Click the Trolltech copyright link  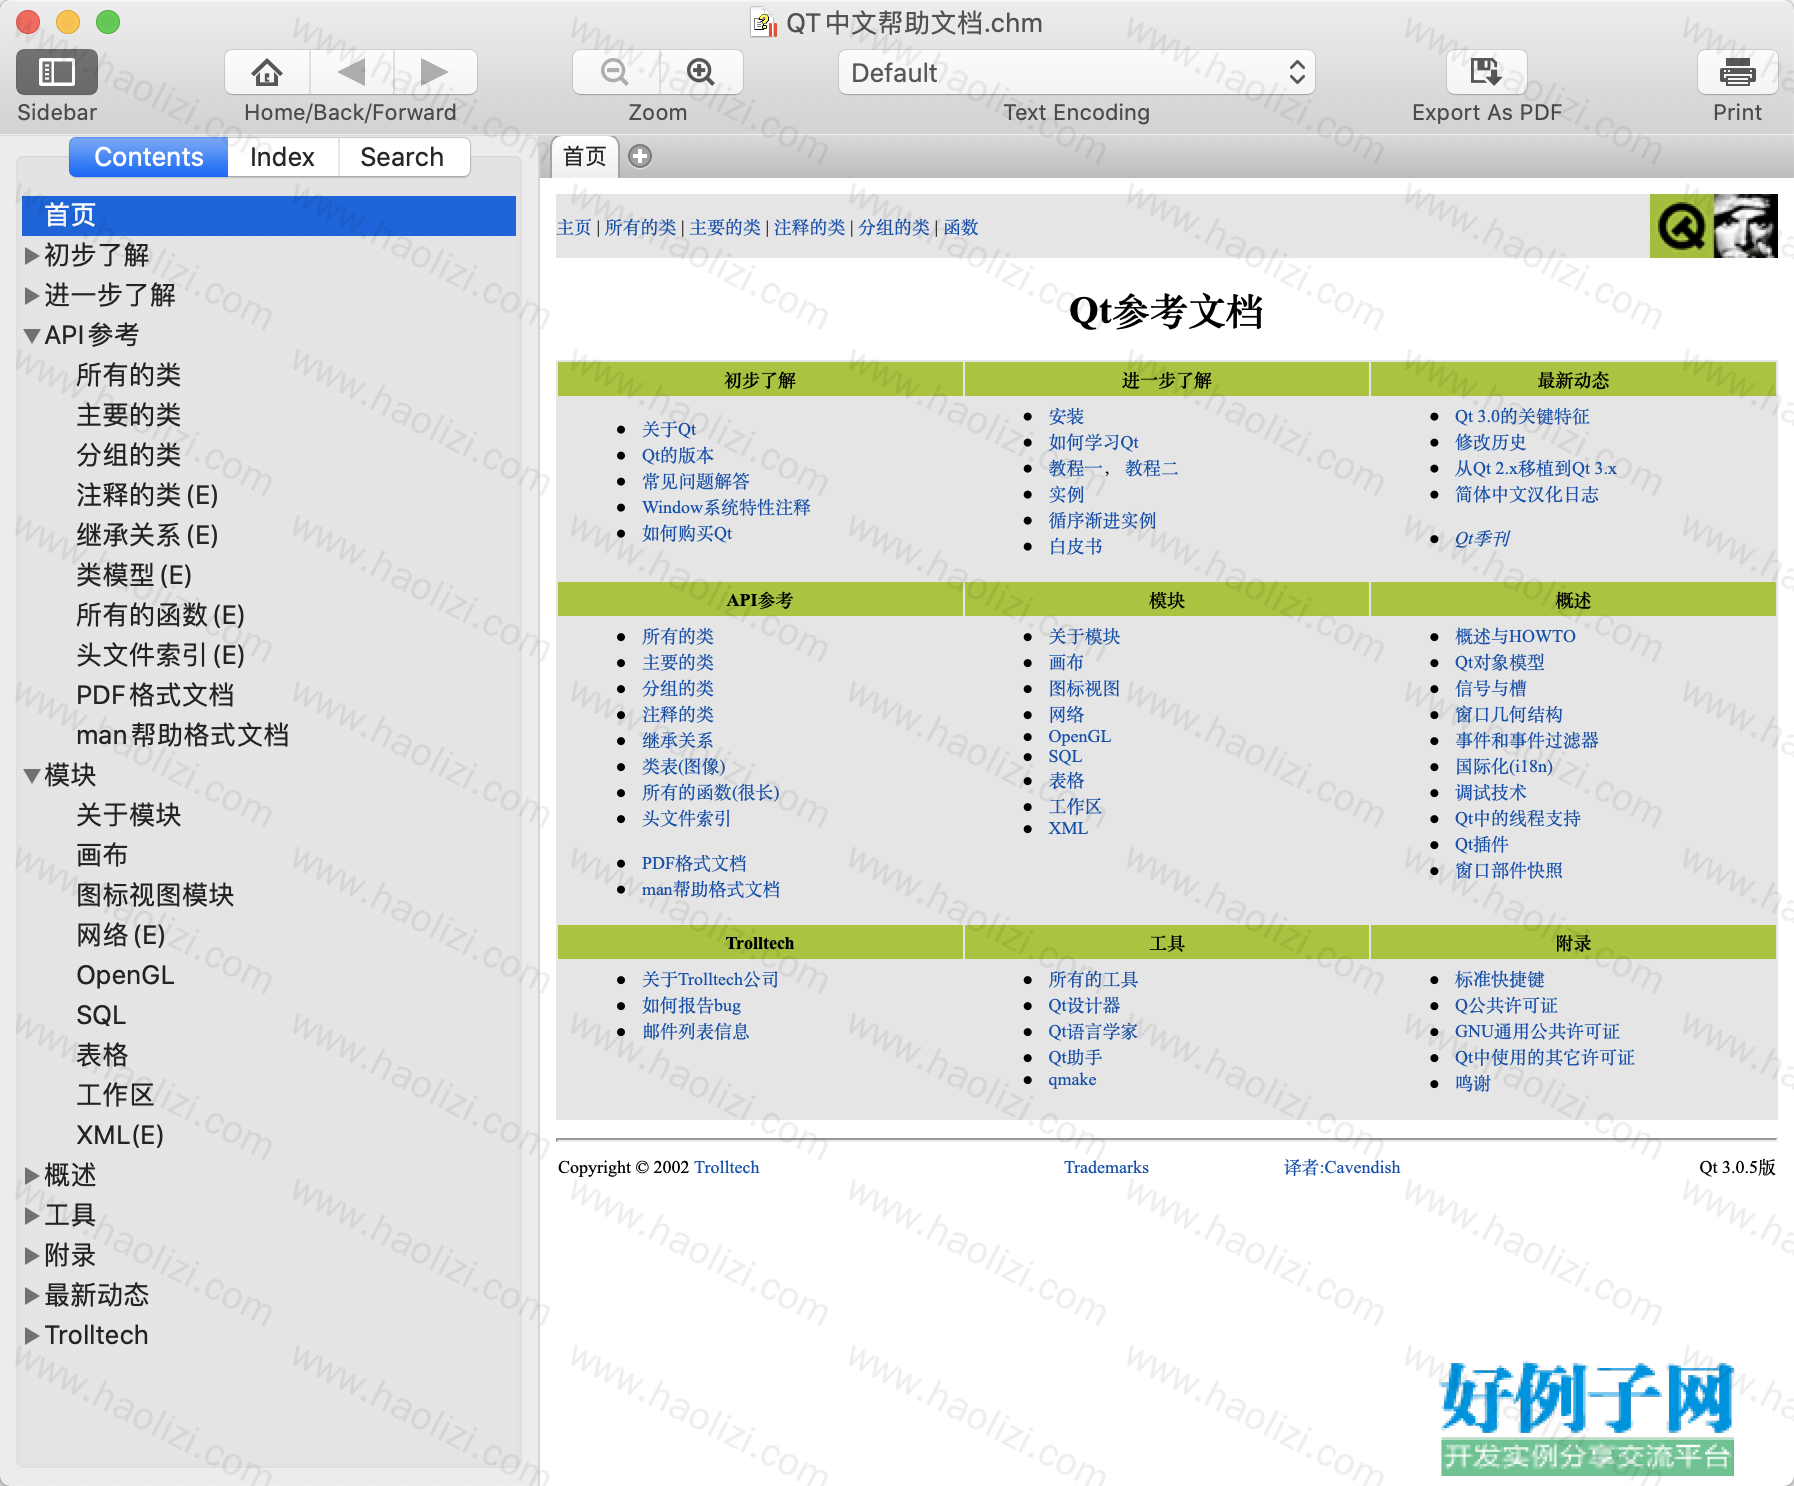(726, 1167)
